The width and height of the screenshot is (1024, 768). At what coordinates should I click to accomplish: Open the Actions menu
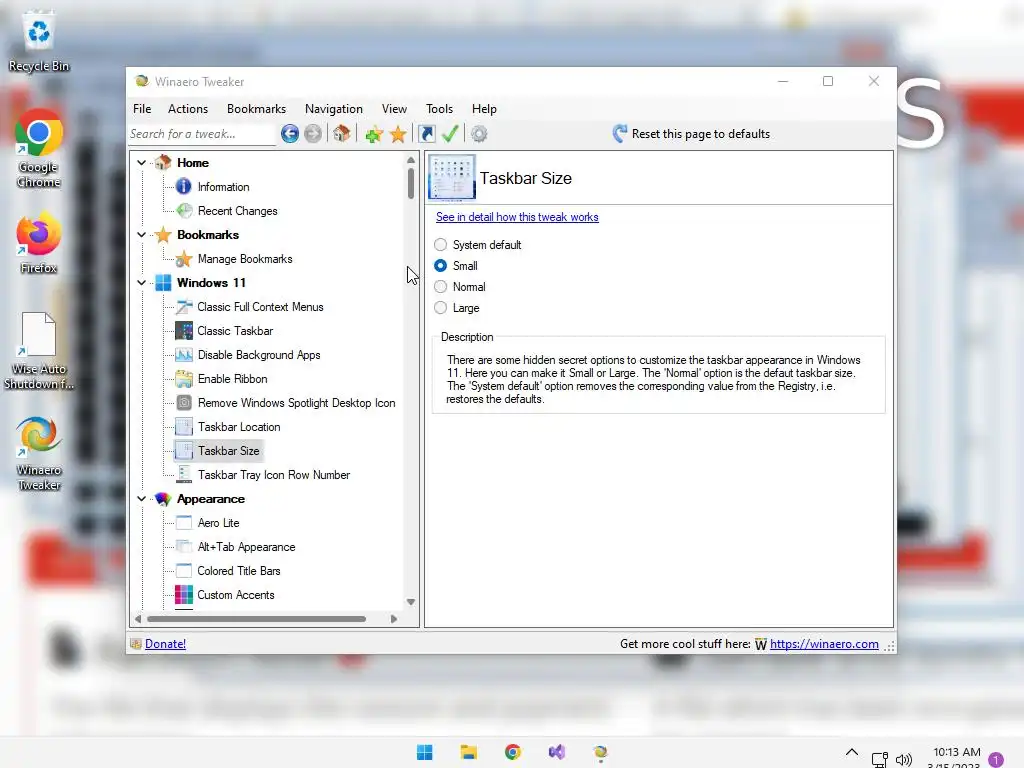(188, 109)
